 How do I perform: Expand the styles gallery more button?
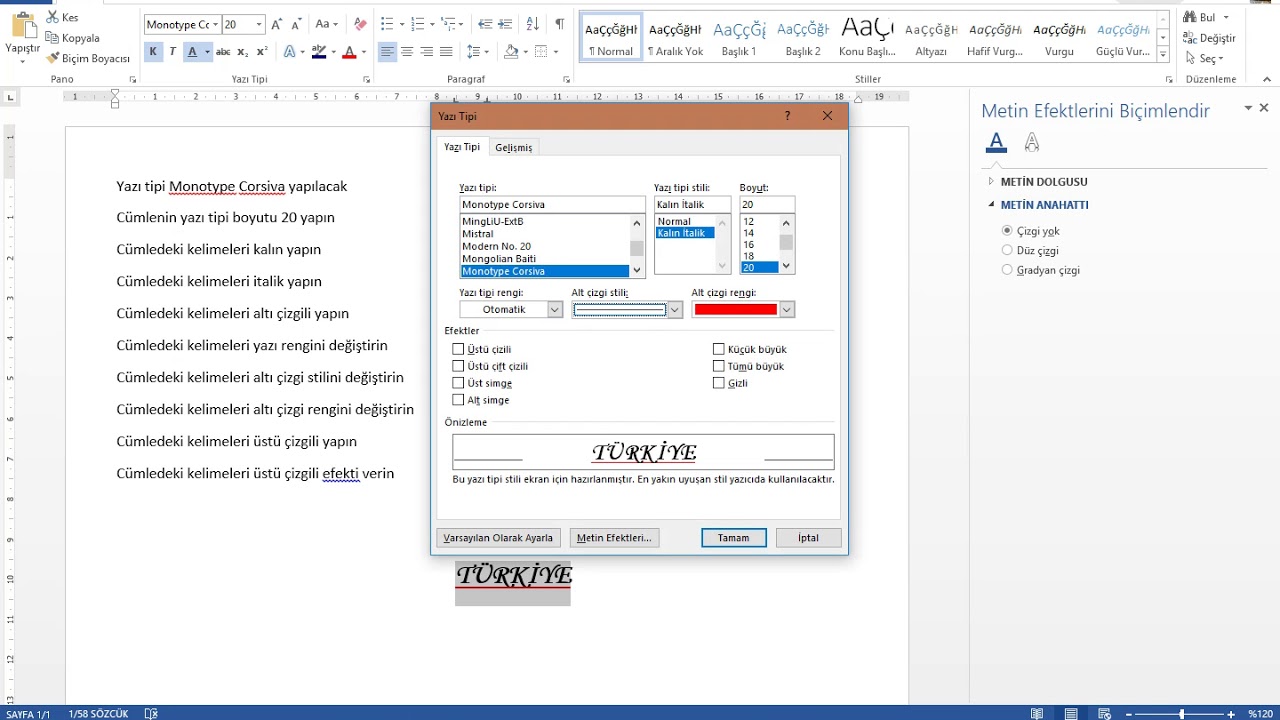click(x=1163, y=53)
